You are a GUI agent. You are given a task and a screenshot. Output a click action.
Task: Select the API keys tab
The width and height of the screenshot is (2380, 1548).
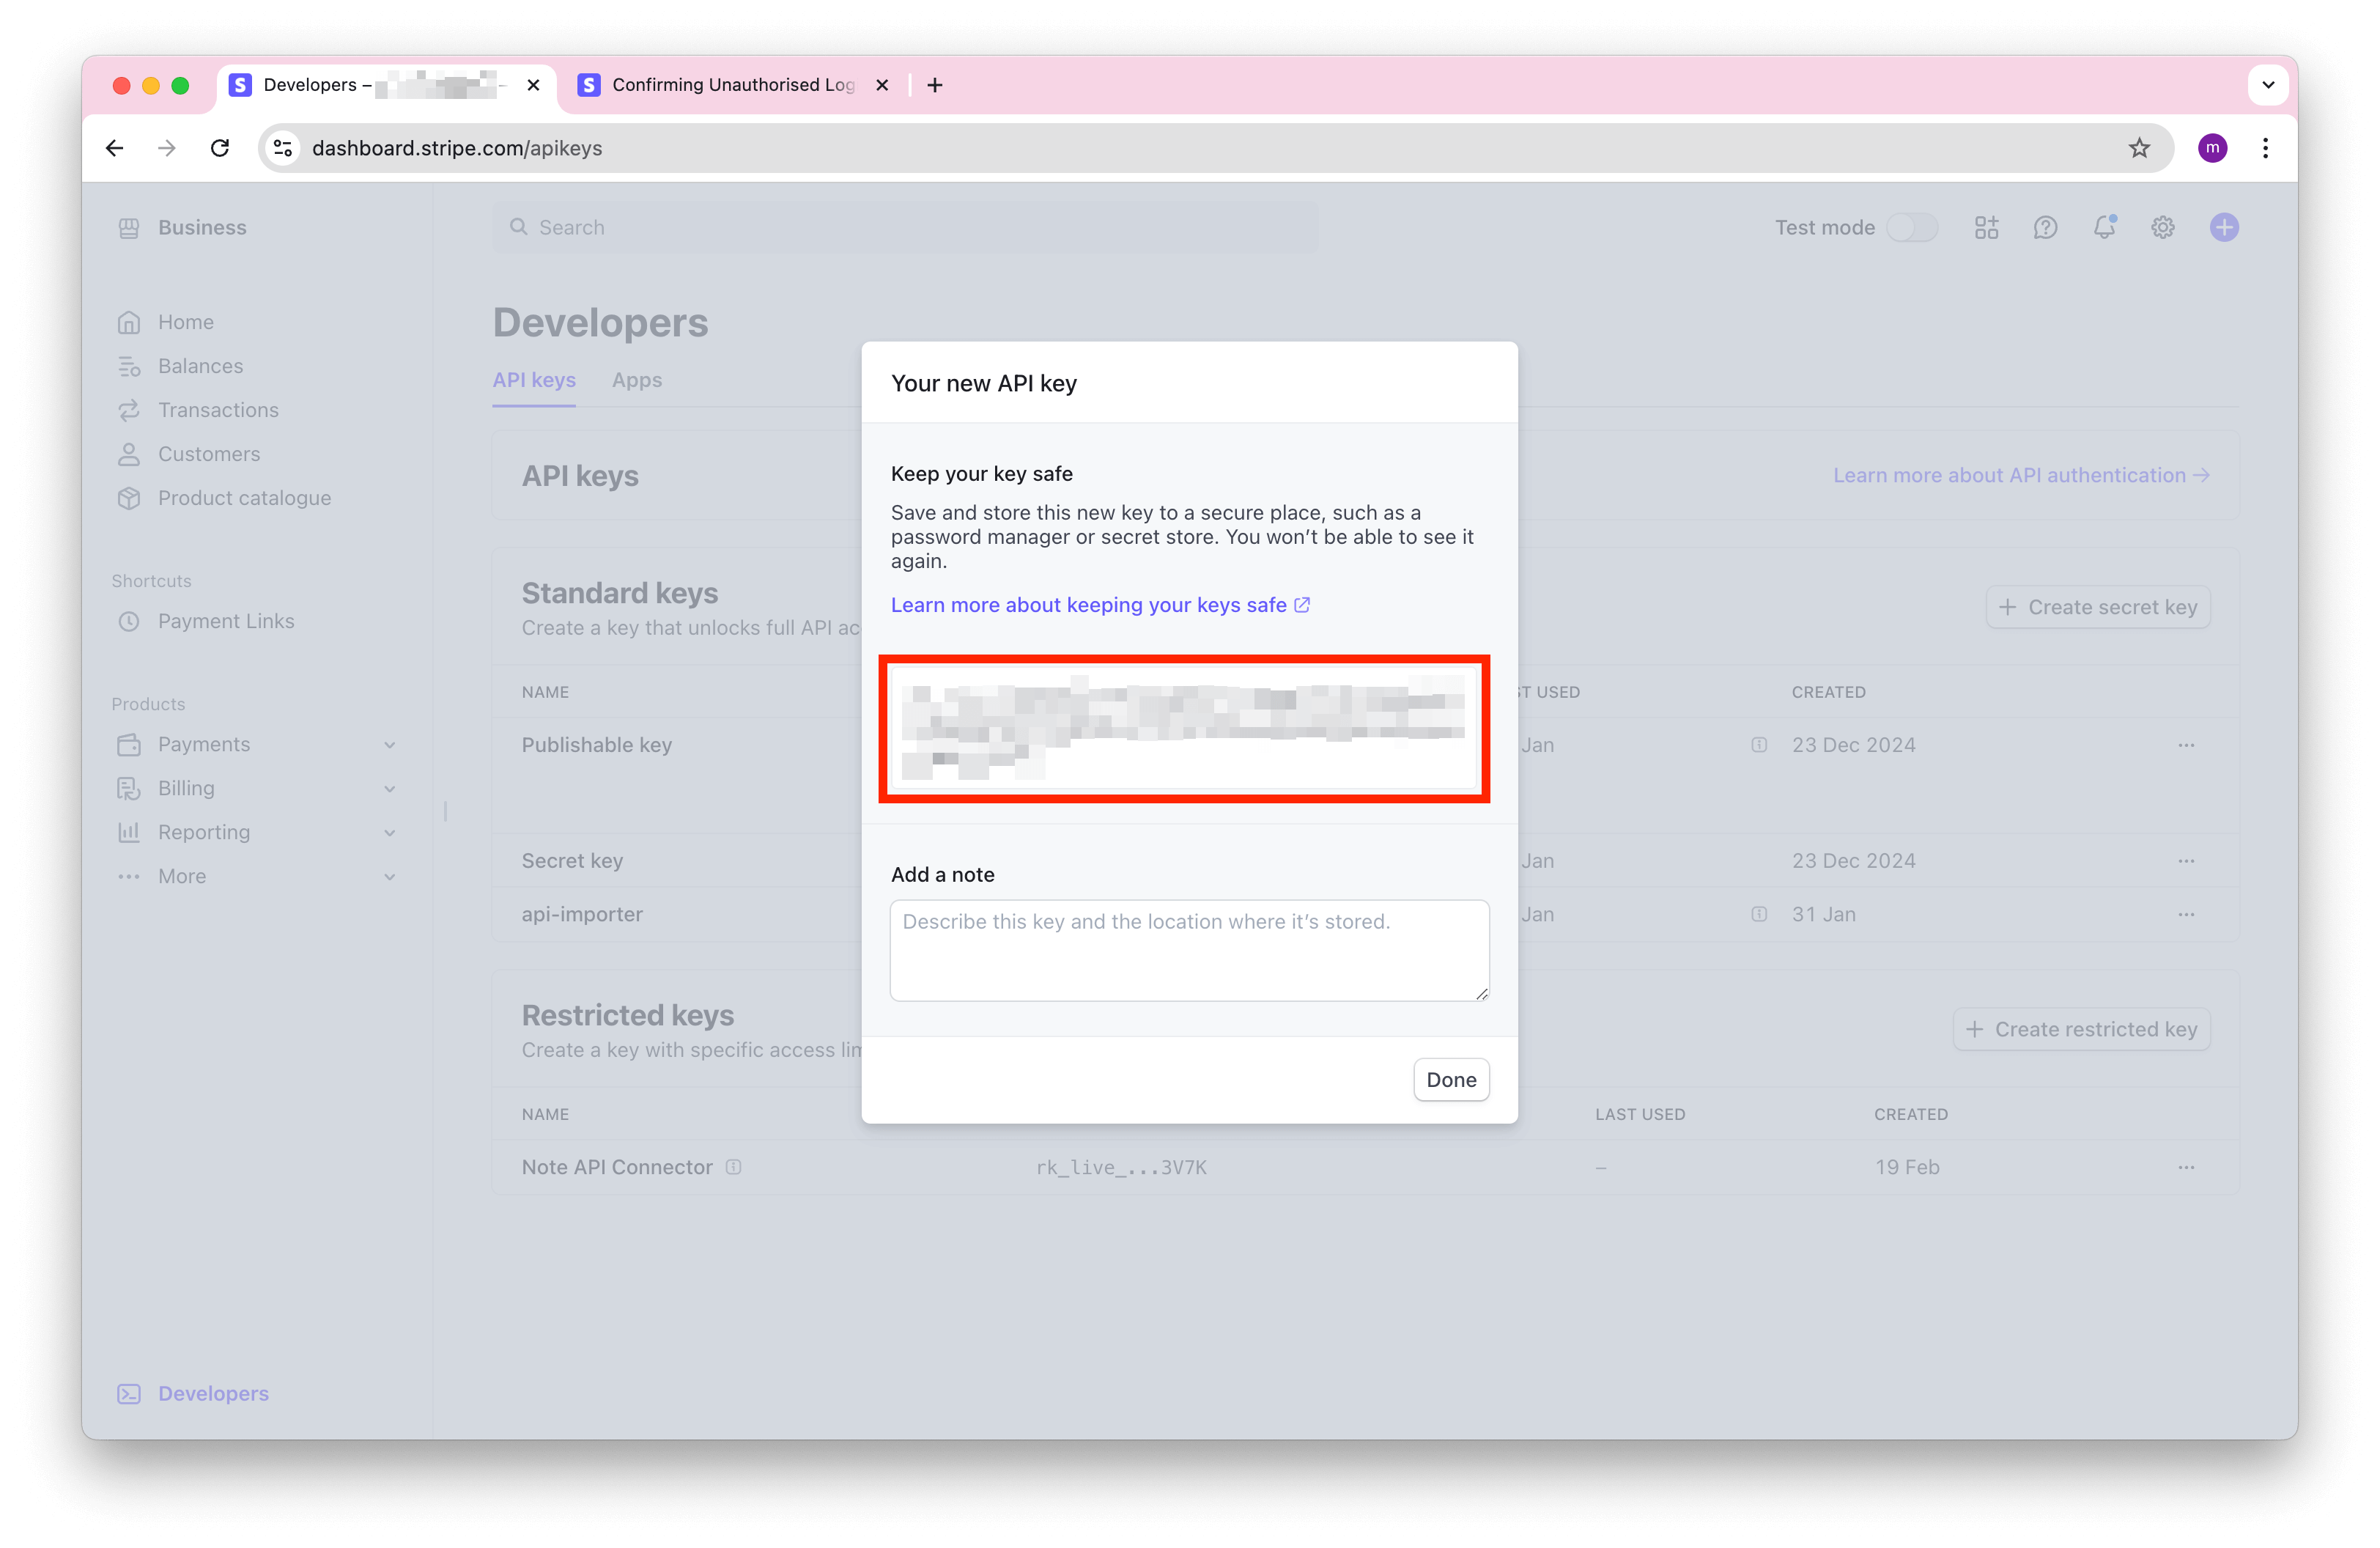click(x=534, y=378)
